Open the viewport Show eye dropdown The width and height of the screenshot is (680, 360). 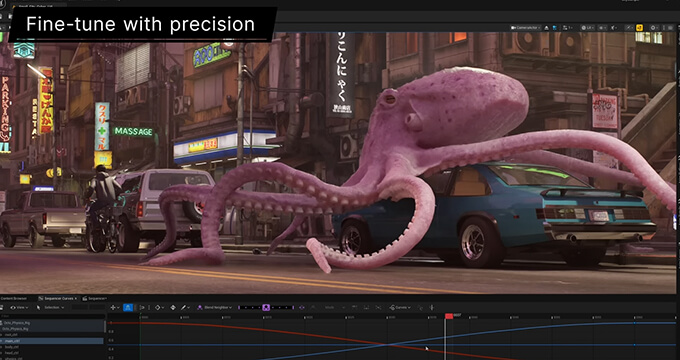click(603, 28)
